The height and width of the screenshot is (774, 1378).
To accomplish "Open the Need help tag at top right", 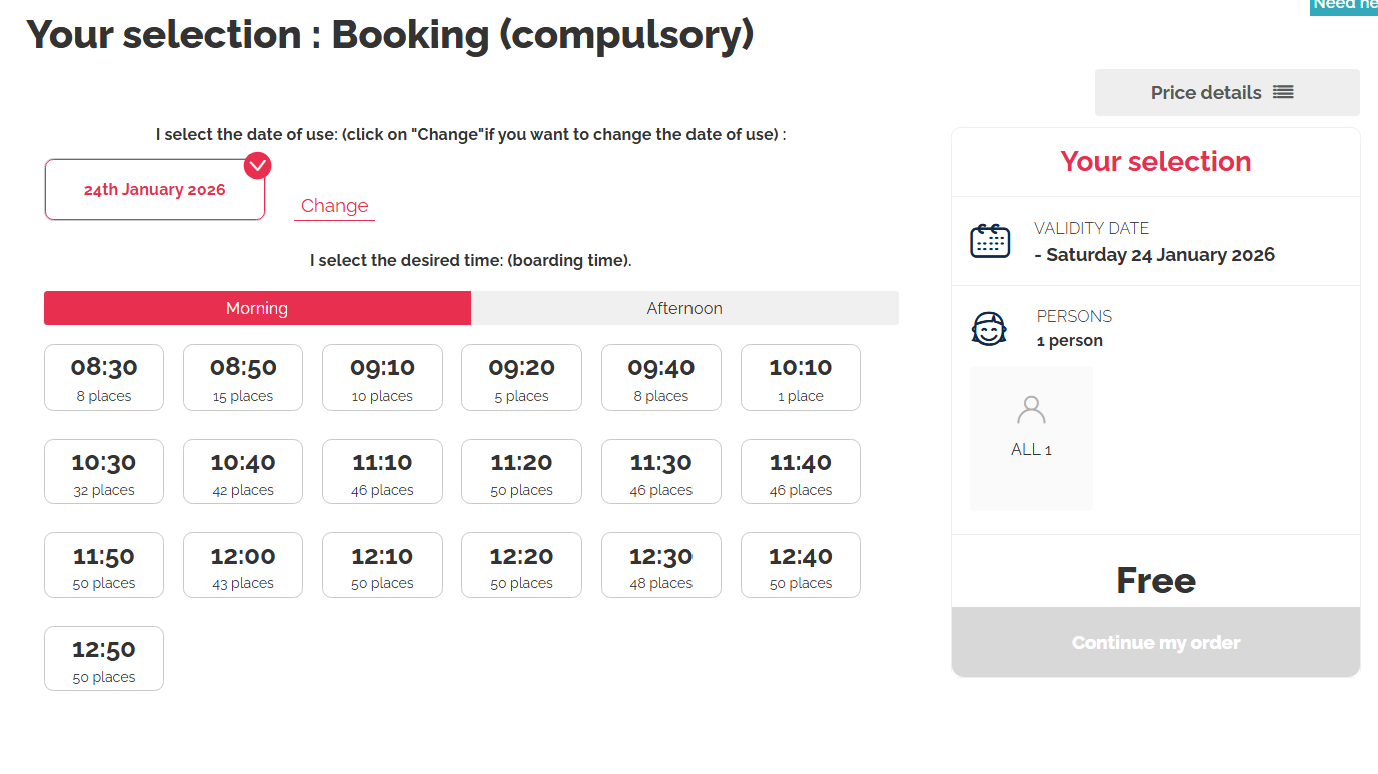I will click(x=1344, y=5).
